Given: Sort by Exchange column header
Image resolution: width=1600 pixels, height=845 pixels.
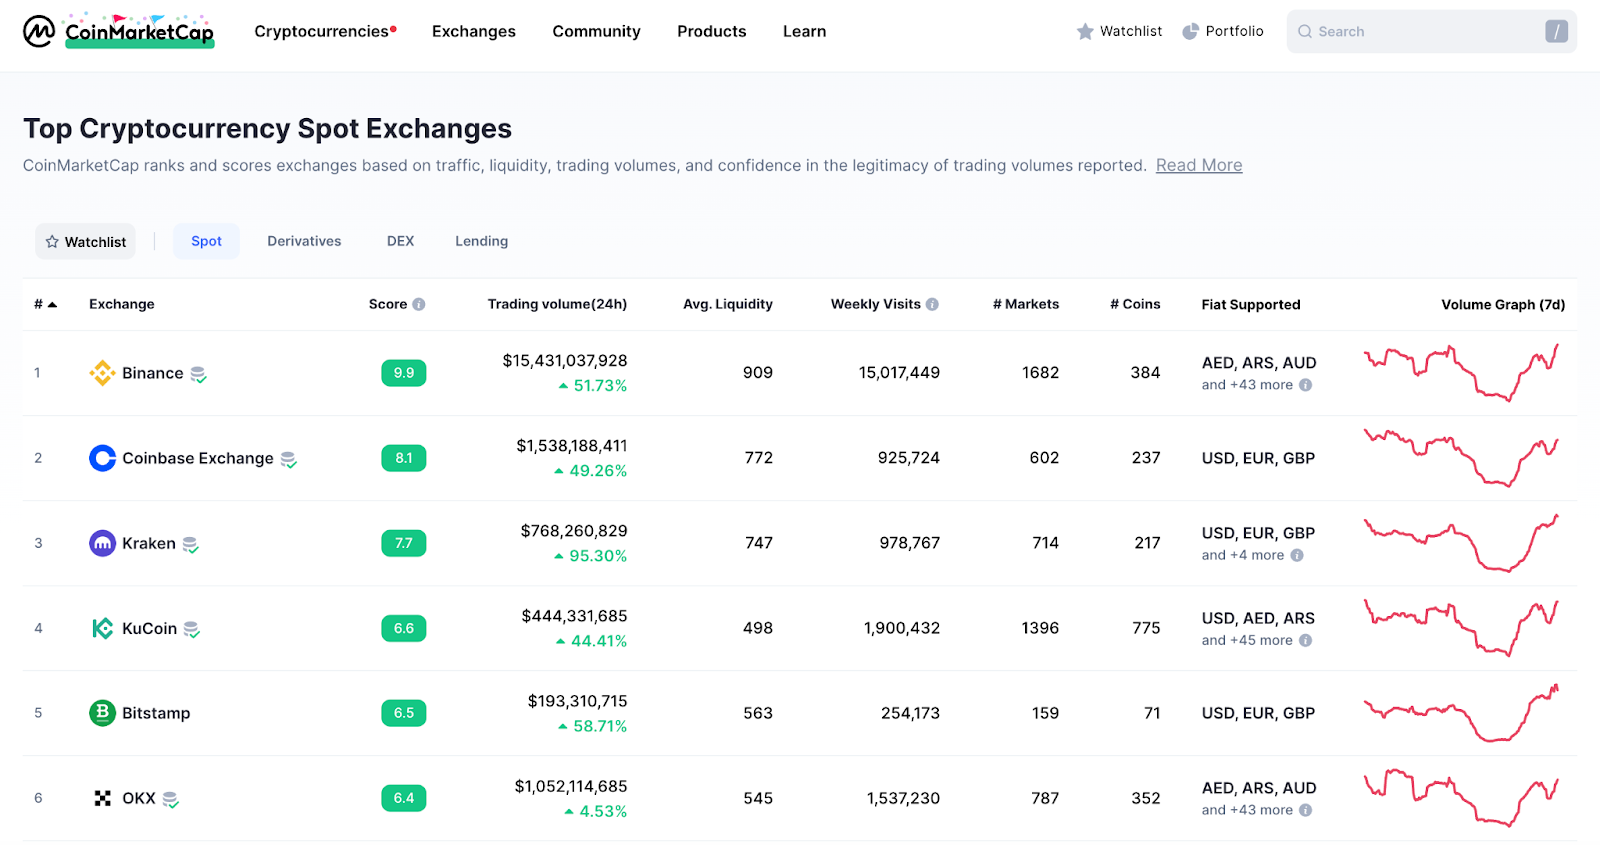Looking at the screenshot, I should click(122, 304).
